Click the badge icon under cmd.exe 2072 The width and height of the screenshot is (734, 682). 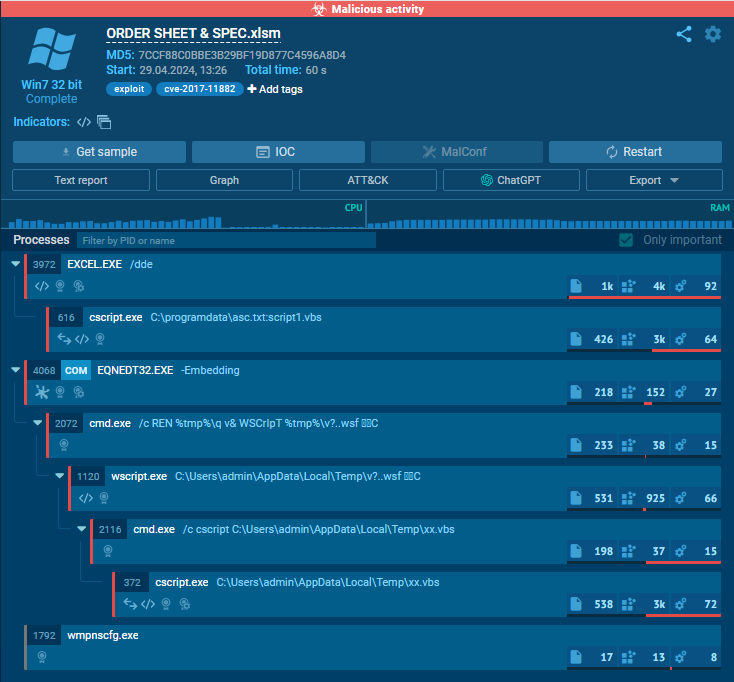click(64, 445)
